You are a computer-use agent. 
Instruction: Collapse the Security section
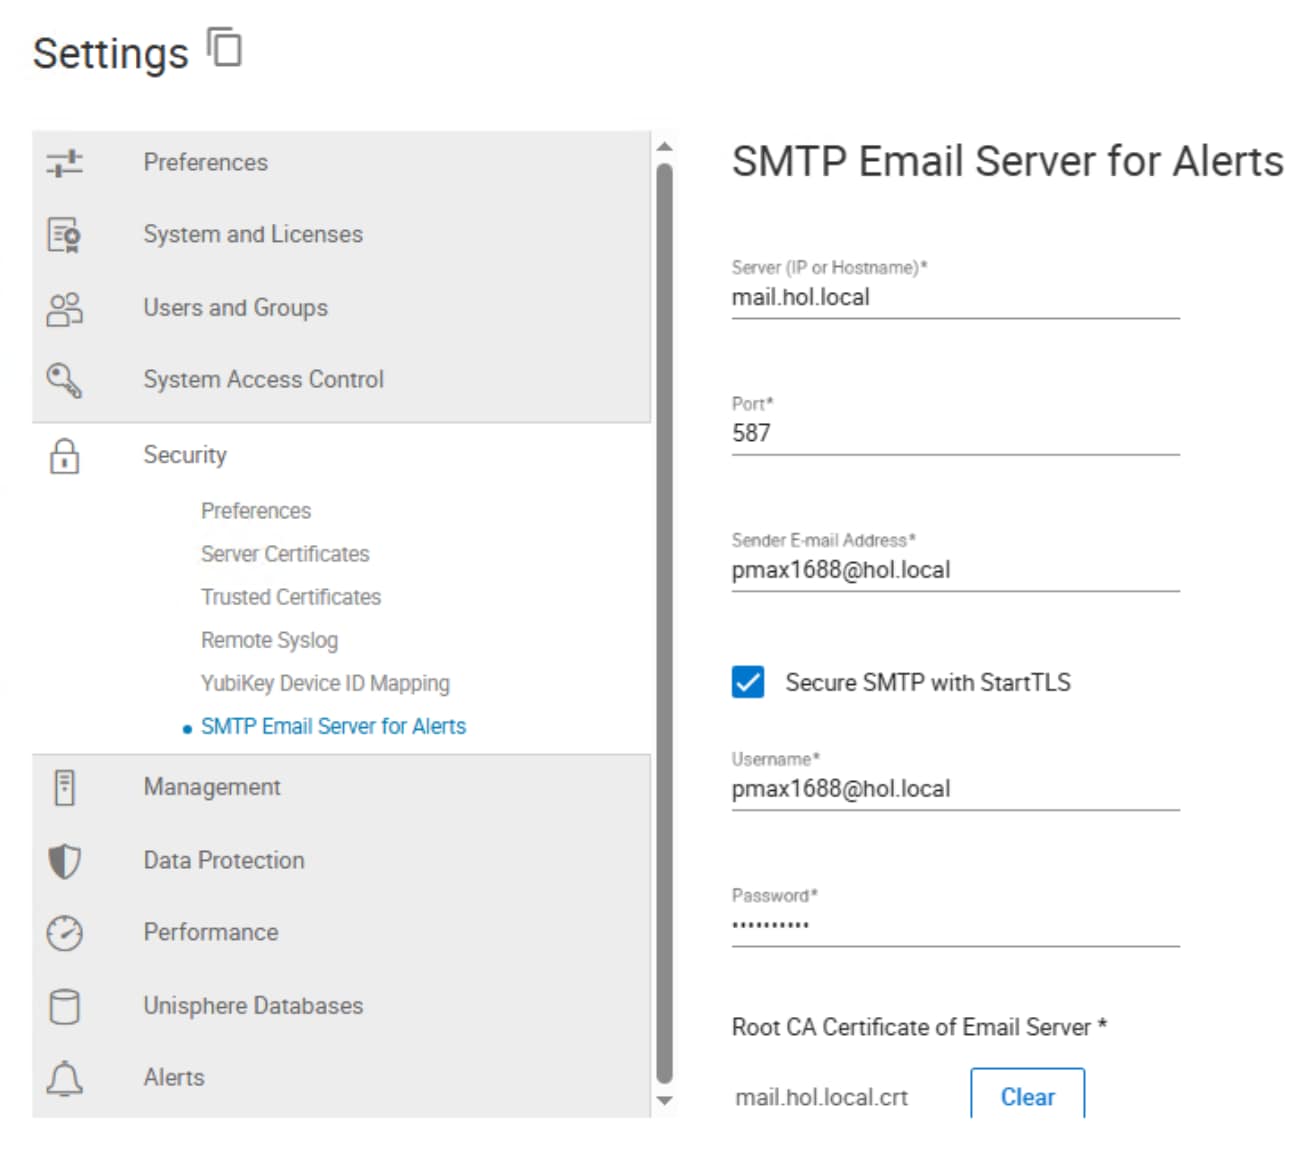pos(342,455)
